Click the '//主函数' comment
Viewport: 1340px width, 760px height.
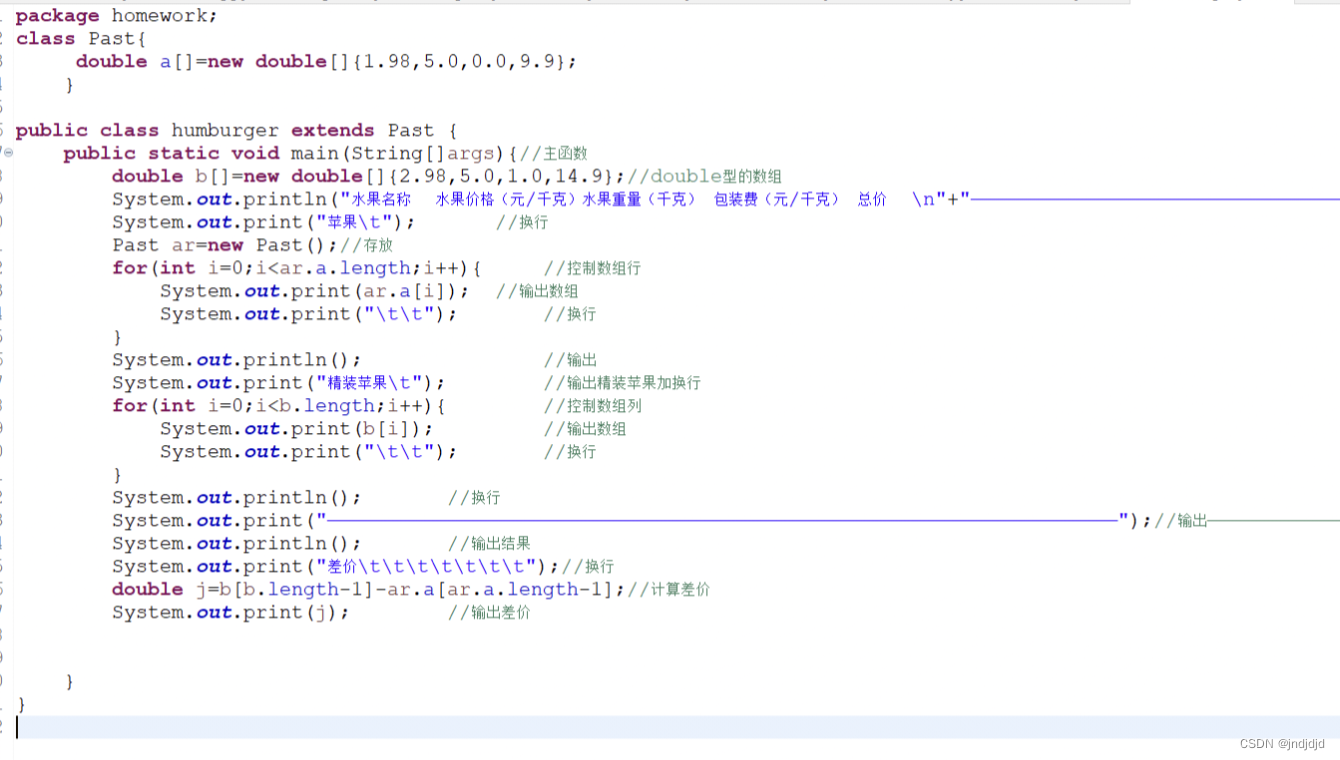pyautogui.click(x=554, y=154)
